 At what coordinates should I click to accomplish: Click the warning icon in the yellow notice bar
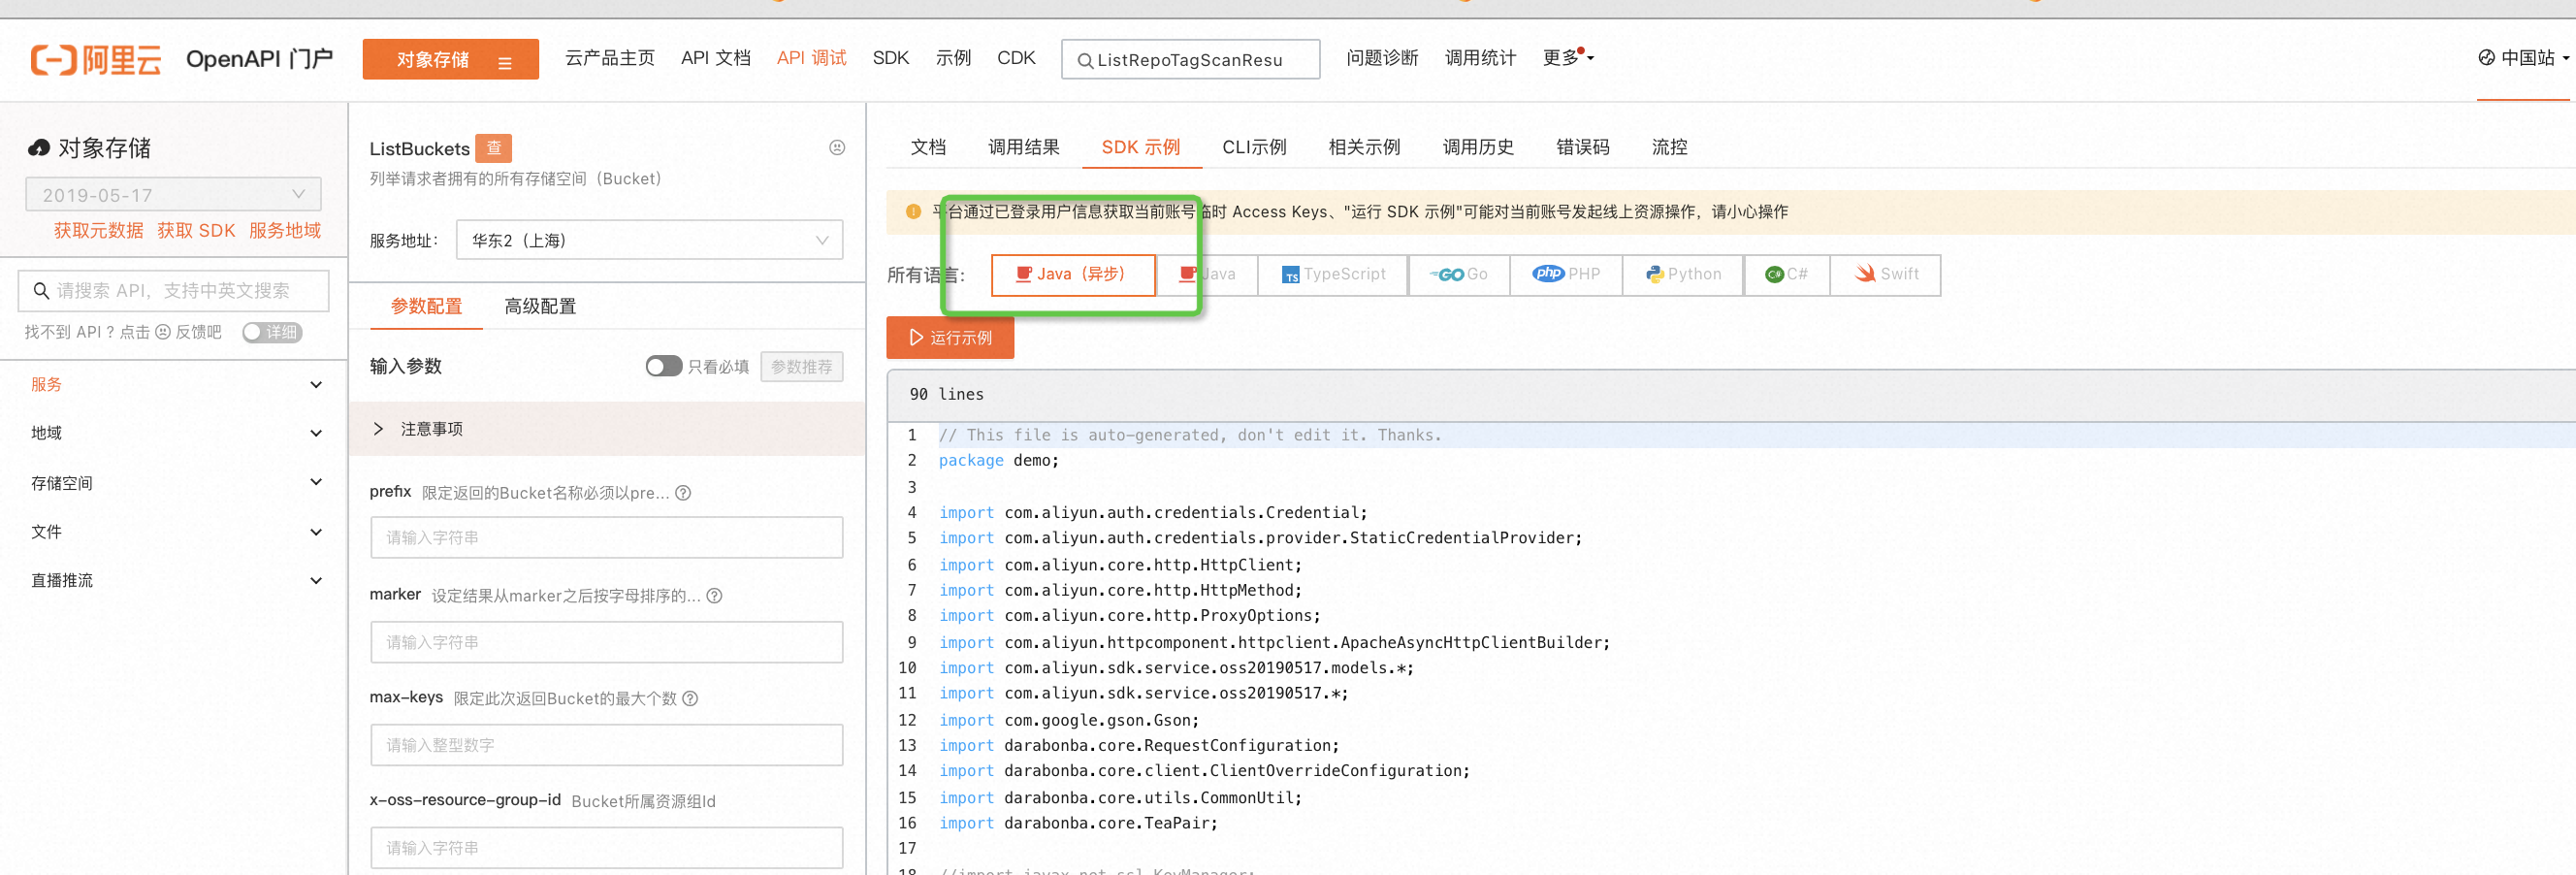[913, 211]
